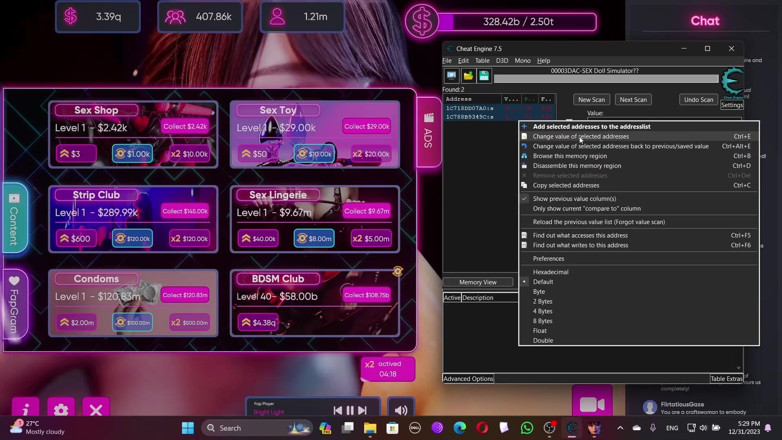Collect $108.75b from BDSM Club
The width and height of the screenshot is (782, 440).
[367, 295]
